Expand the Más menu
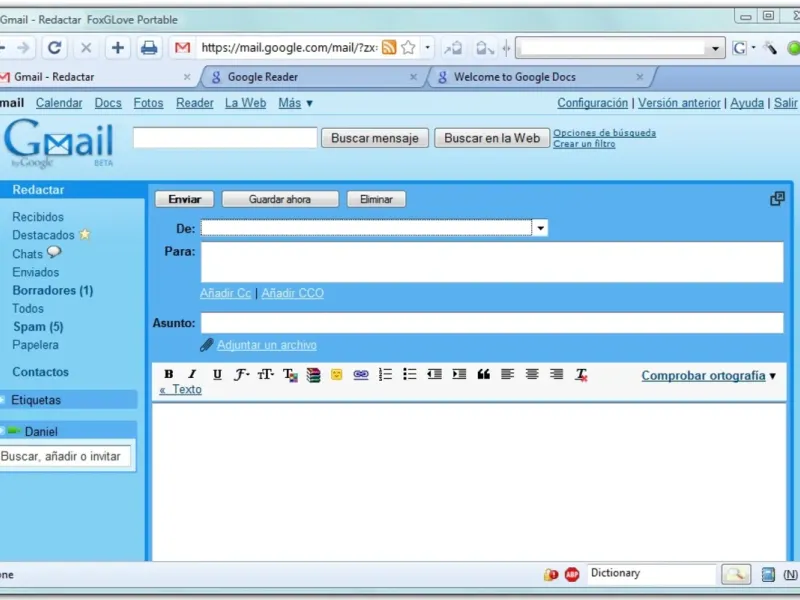 tap(295, 103)
